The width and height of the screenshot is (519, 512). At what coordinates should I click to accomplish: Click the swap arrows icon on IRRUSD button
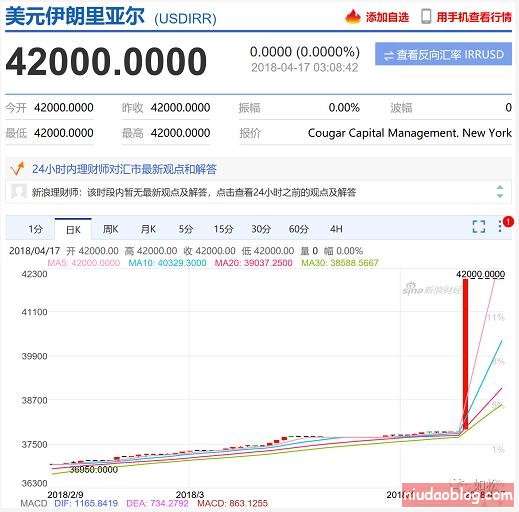388,56
